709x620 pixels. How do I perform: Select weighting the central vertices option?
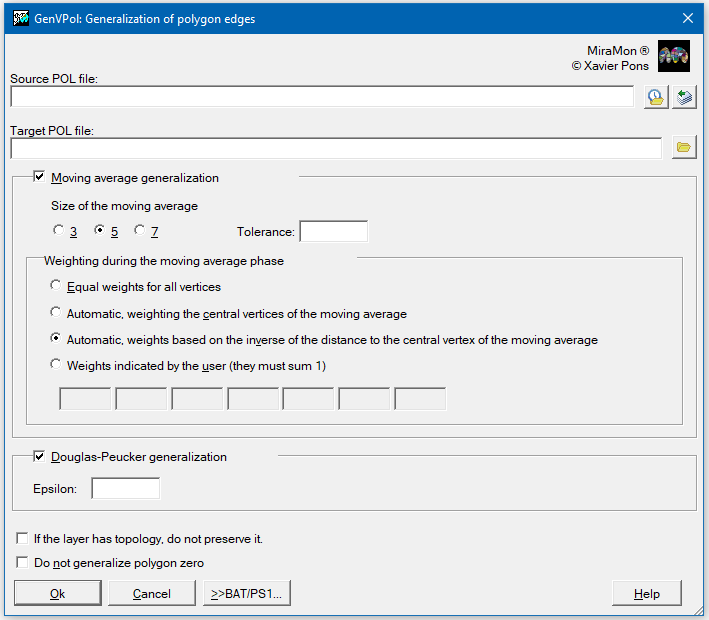[x=56, y=312]
